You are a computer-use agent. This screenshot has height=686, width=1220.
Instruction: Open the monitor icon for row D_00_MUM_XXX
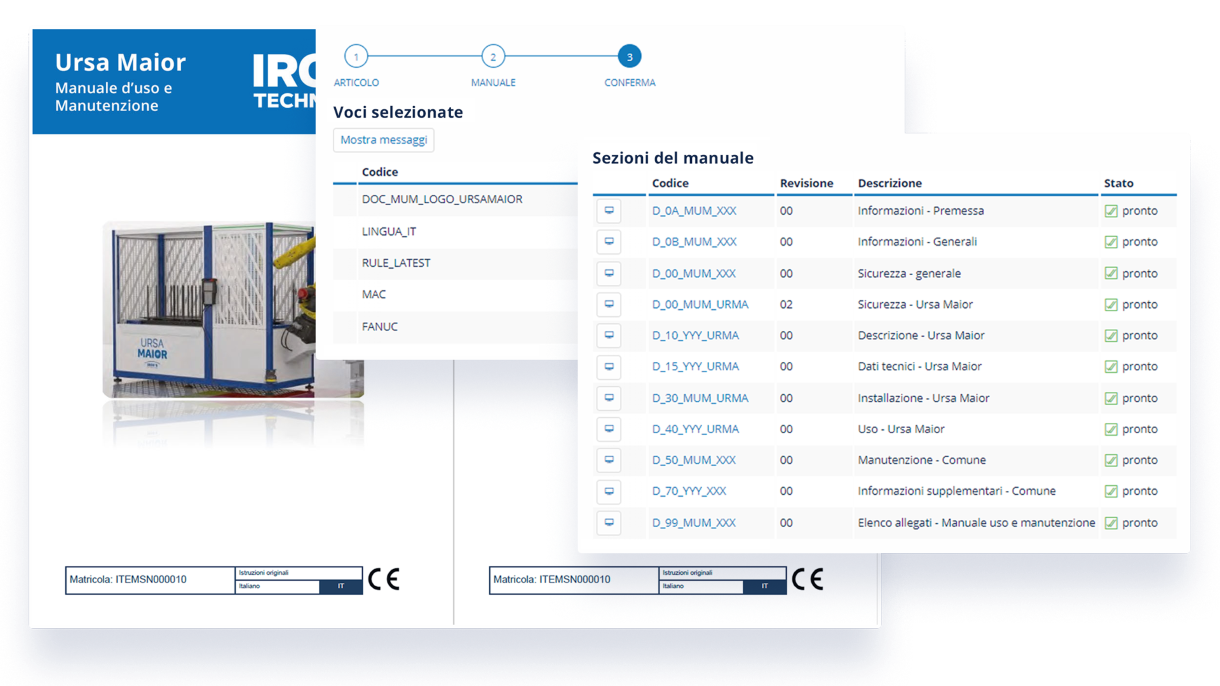tap(609, 273)
